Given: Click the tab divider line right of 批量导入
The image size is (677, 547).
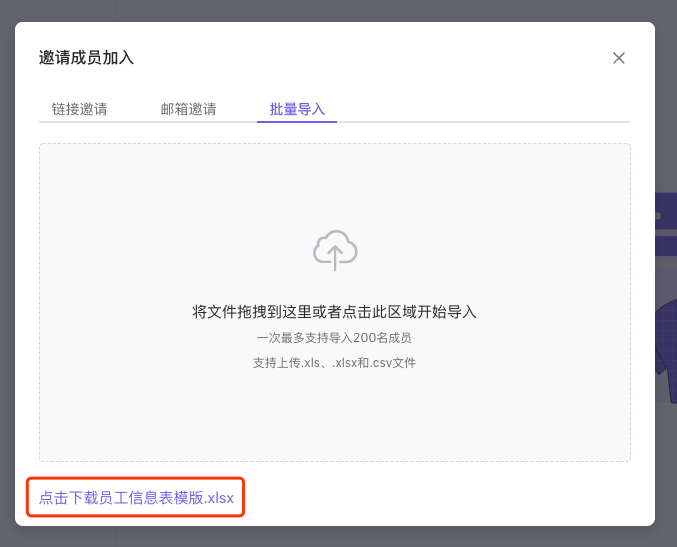Looking at the screenshot, I should pos(480,122).
